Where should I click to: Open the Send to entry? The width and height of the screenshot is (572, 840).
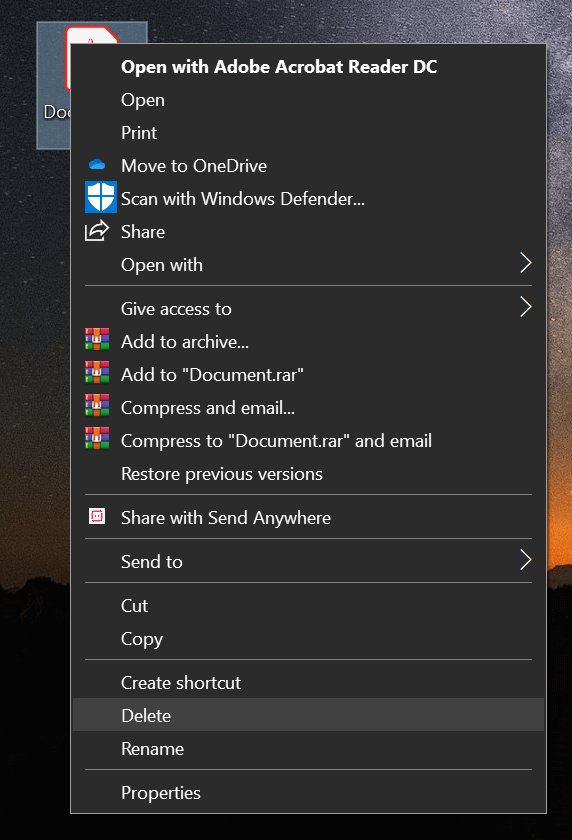[x=308, y=561]
